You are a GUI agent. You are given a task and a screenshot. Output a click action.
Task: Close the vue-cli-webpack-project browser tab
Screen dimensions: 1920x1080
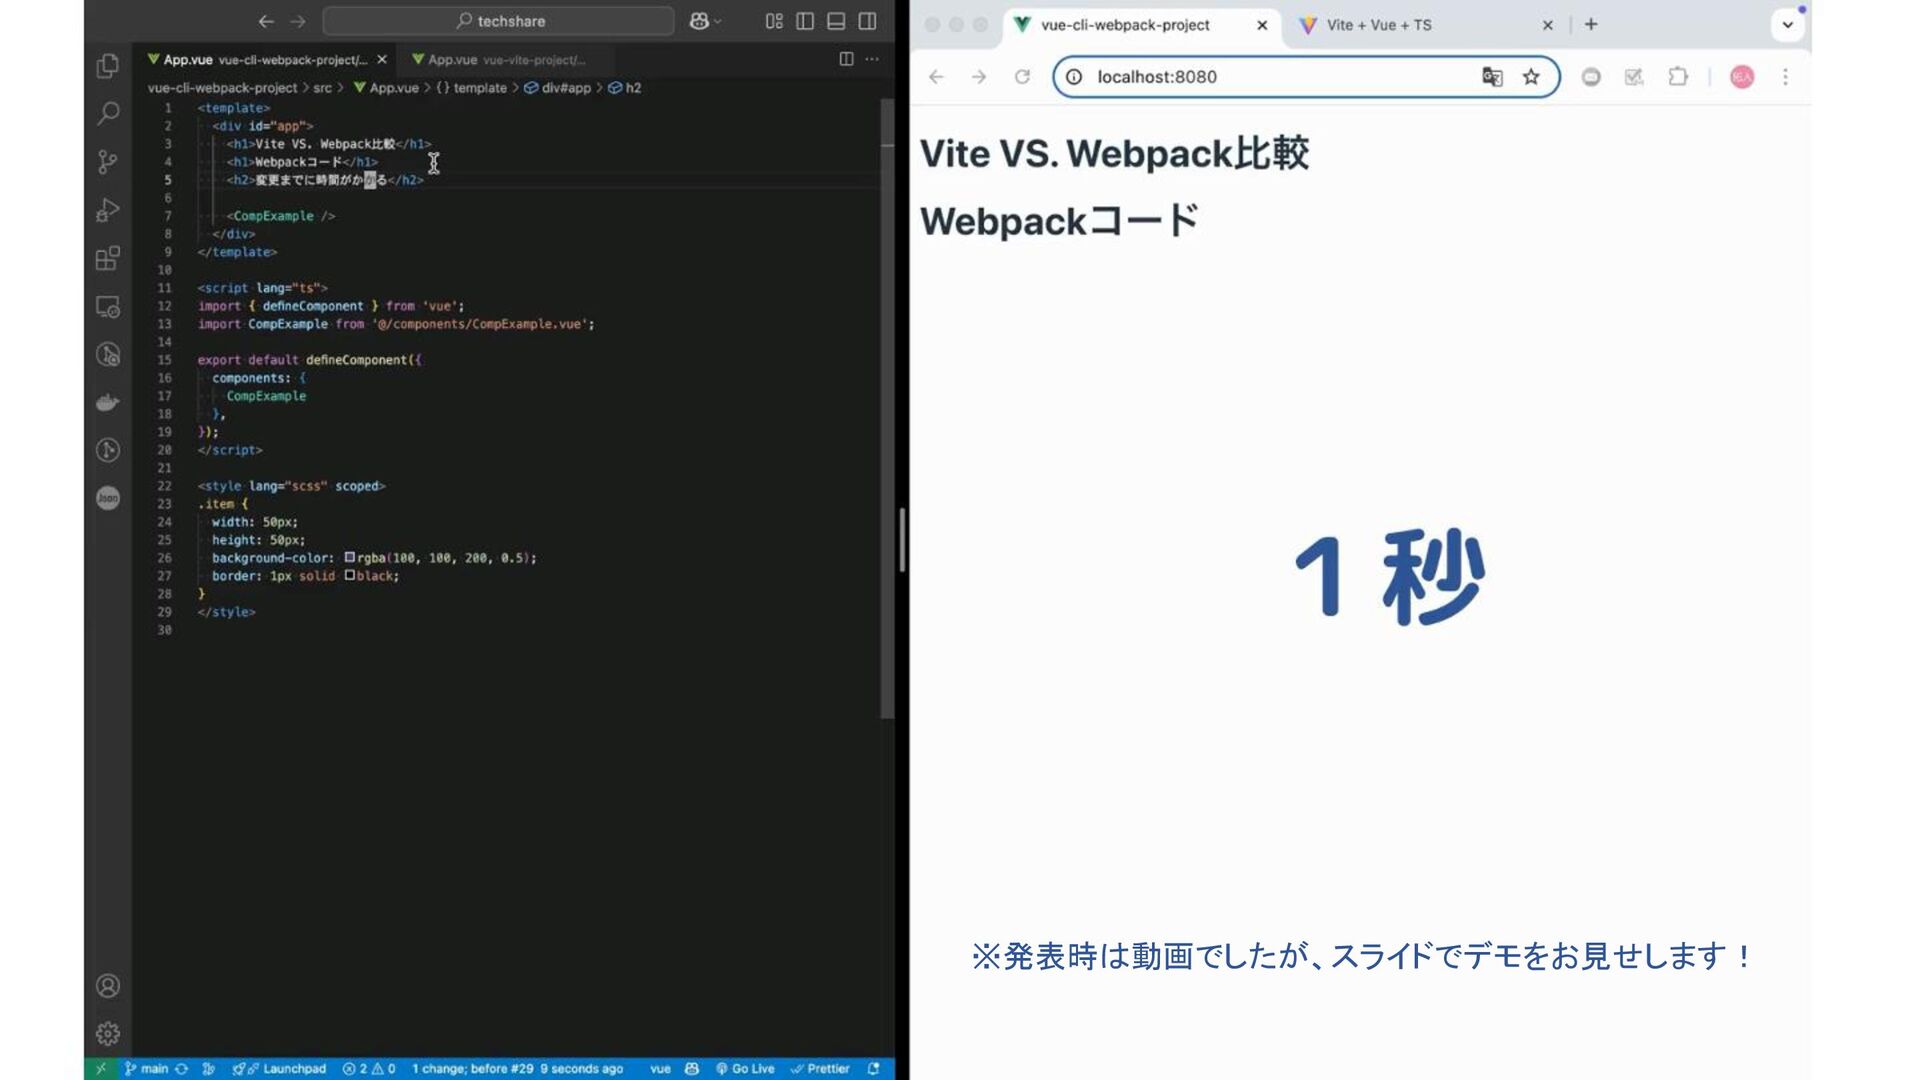[1262, 25]
